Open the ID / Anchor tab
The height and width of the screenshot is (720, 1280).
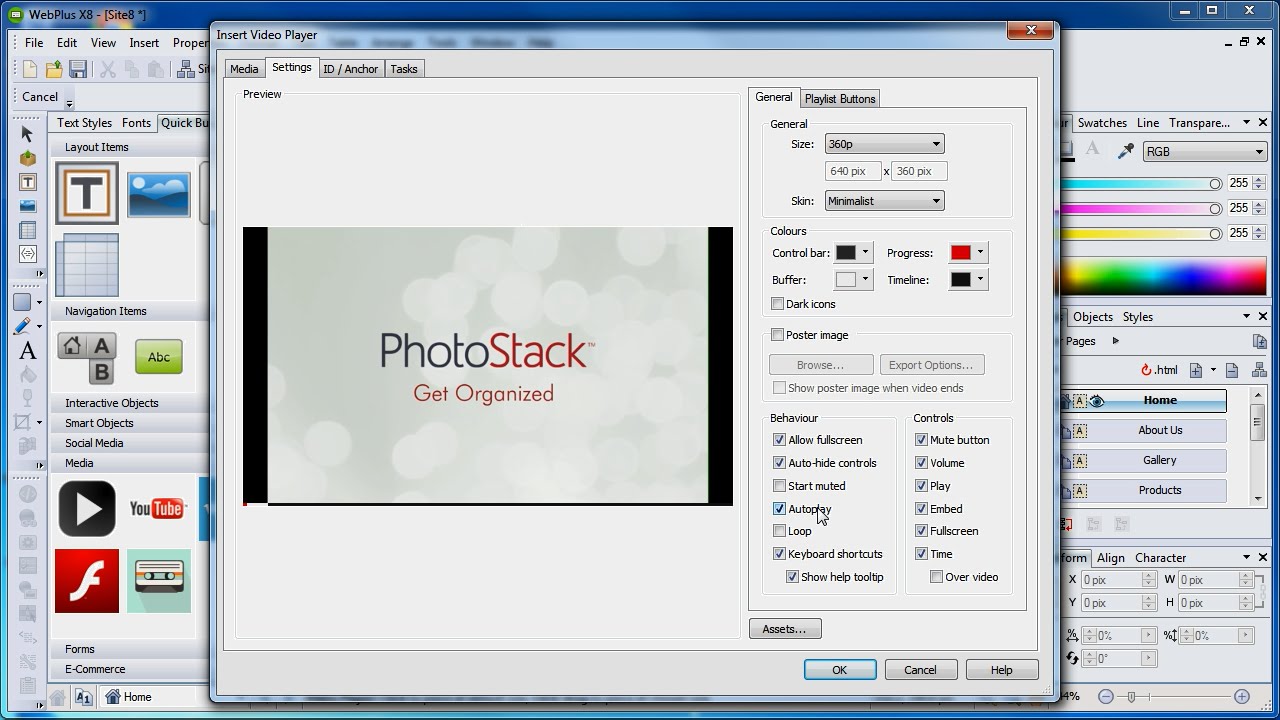click(350, 69)
